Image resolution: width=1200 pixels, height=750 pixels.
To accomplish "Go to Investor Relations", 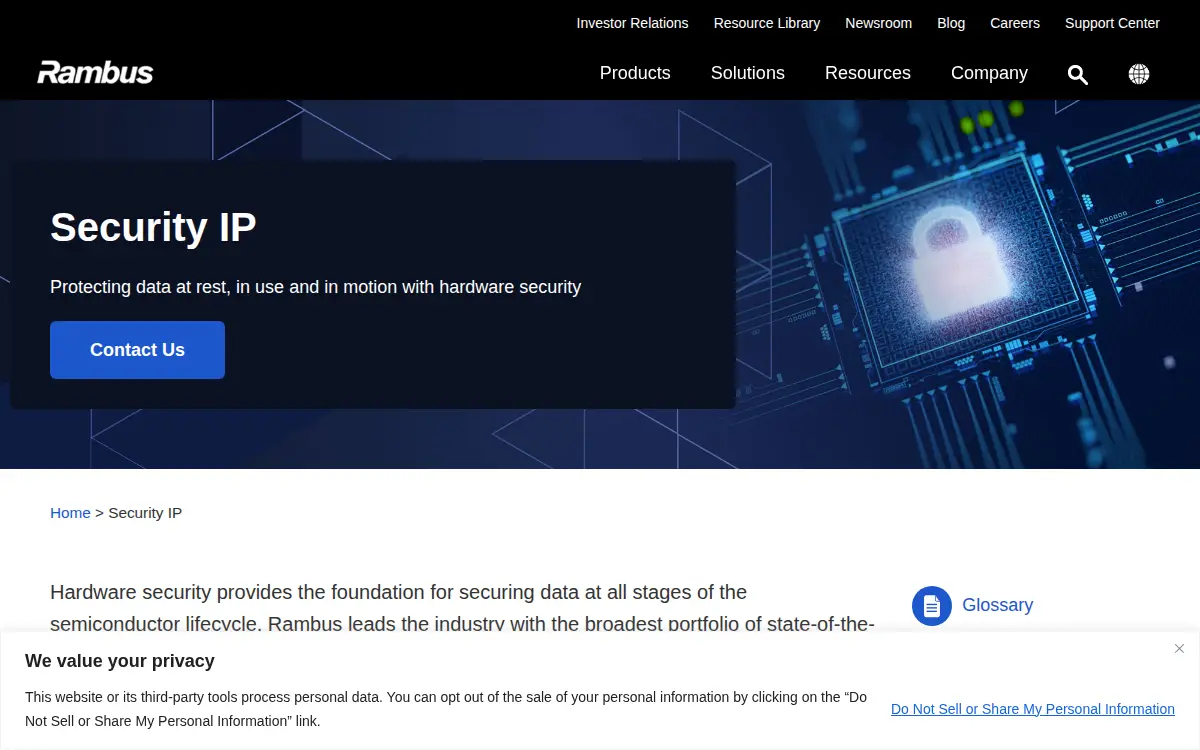I will (x=632, y=23).
